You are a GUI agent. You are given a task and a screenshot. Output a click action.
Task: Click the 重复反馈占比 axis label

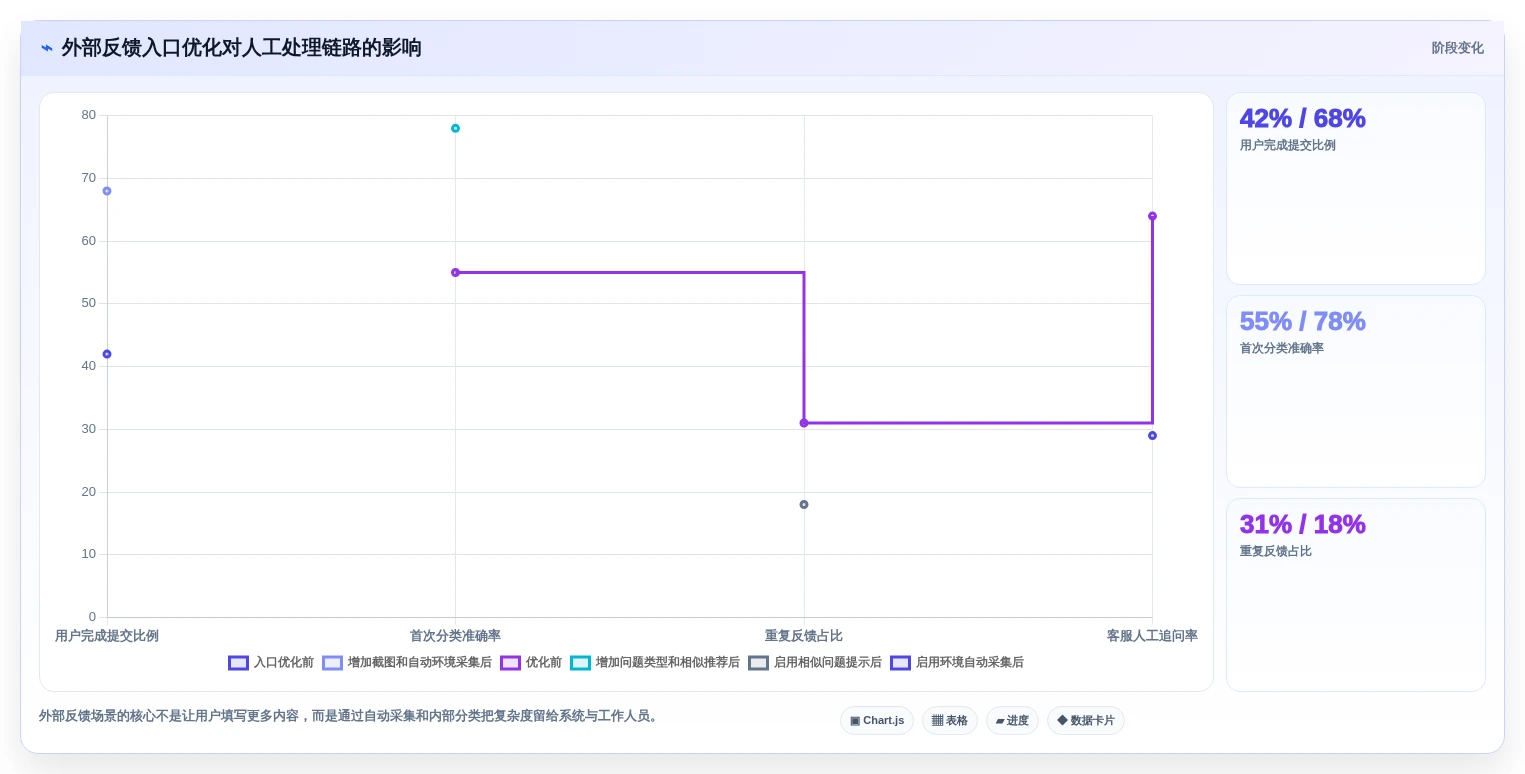pyautogui.click(x=804, y=636)
